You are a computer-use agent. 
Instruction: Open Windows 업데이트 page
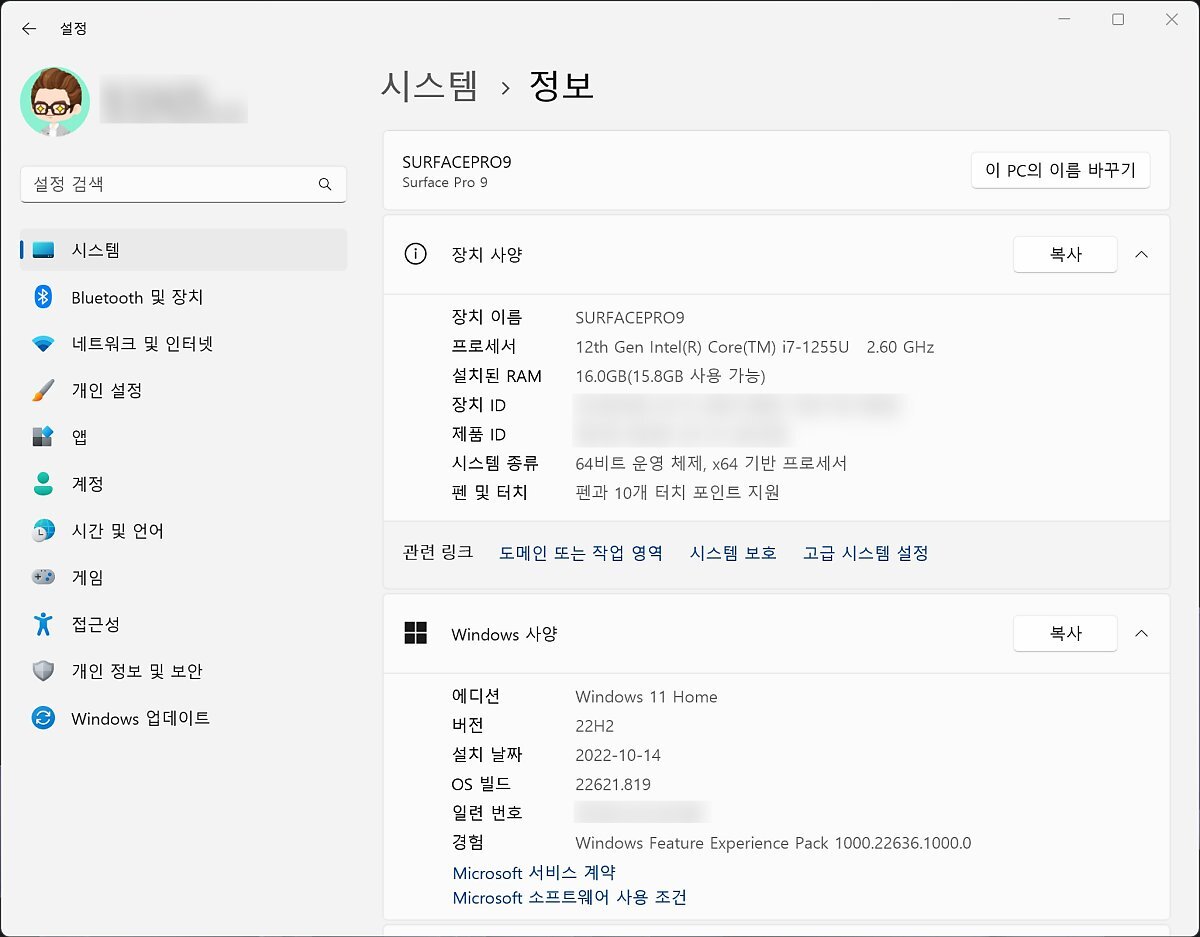click(x=184, y=718)
